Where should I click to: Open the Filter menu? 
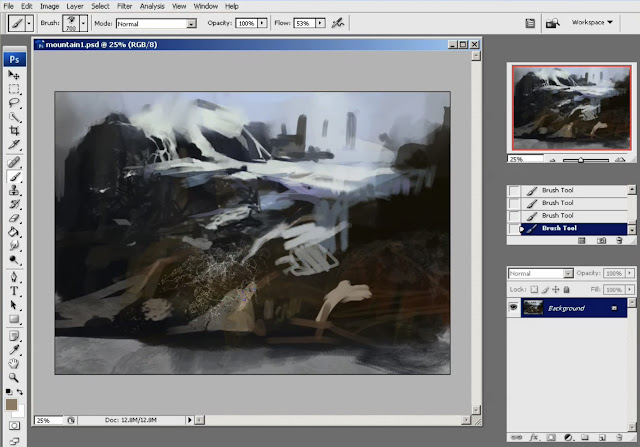[x=124, y=6]
